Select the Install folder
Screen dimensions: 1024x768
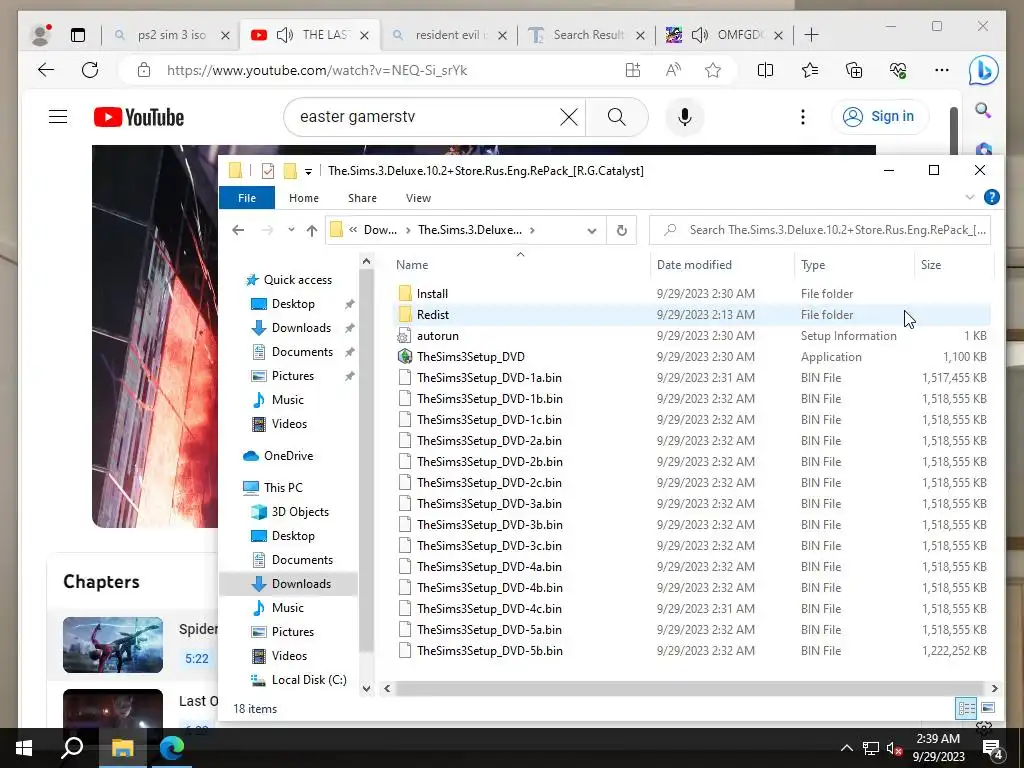692,294
